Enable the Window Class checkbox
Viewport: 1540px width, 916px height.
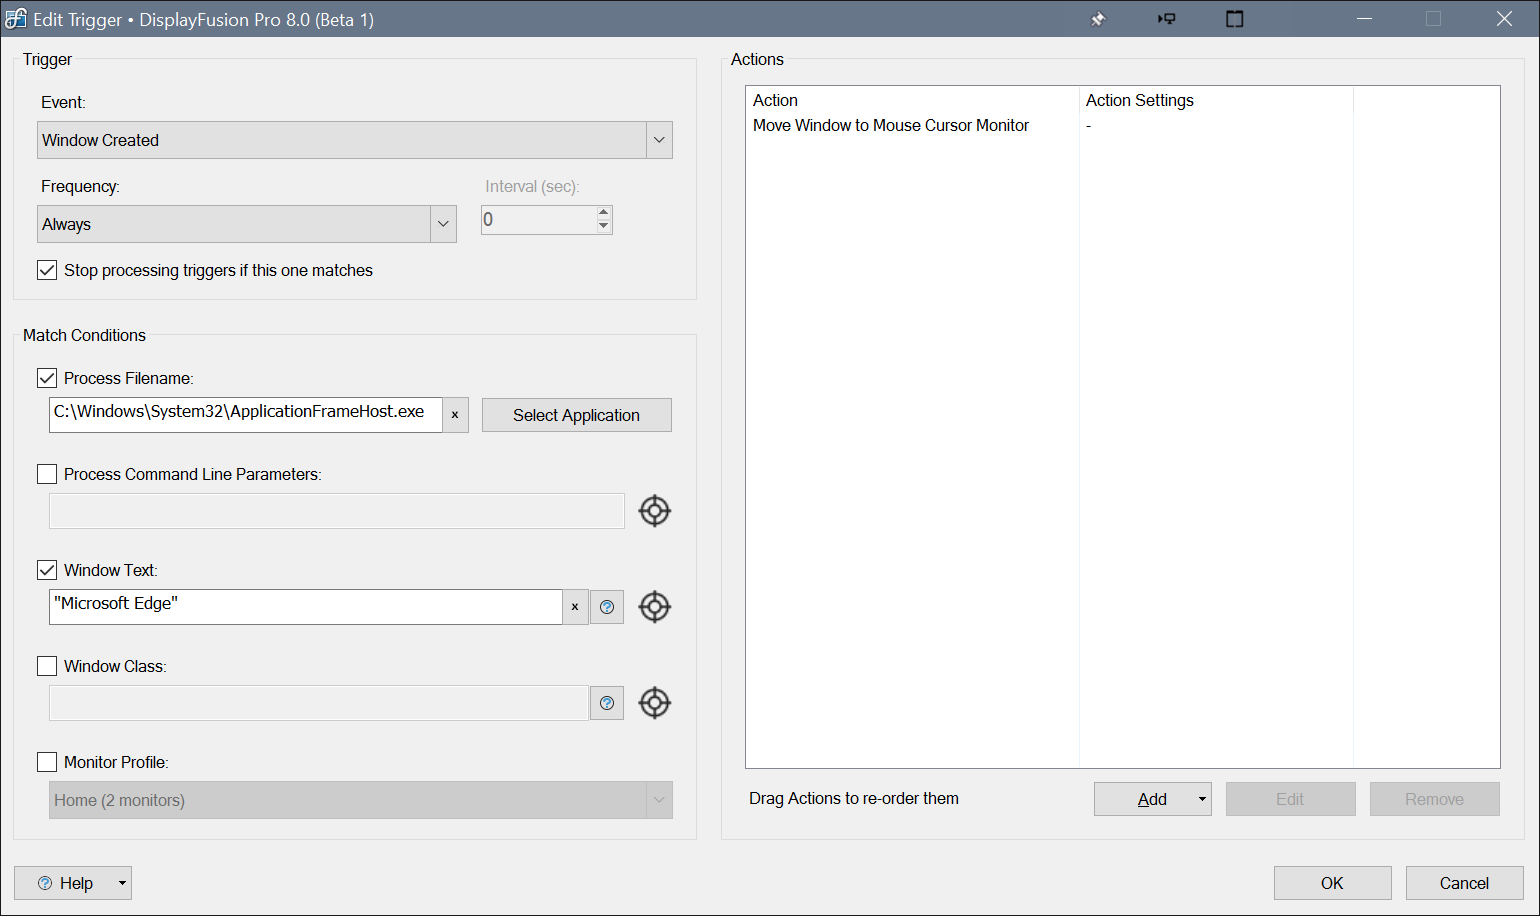(x=47, y=666)
